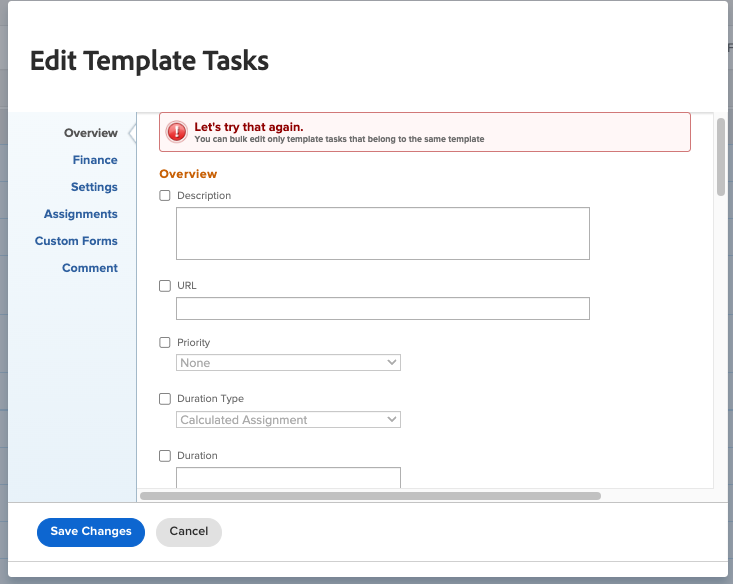Enable the Description checkbox

pyautogui.click(x=165, y=196)
